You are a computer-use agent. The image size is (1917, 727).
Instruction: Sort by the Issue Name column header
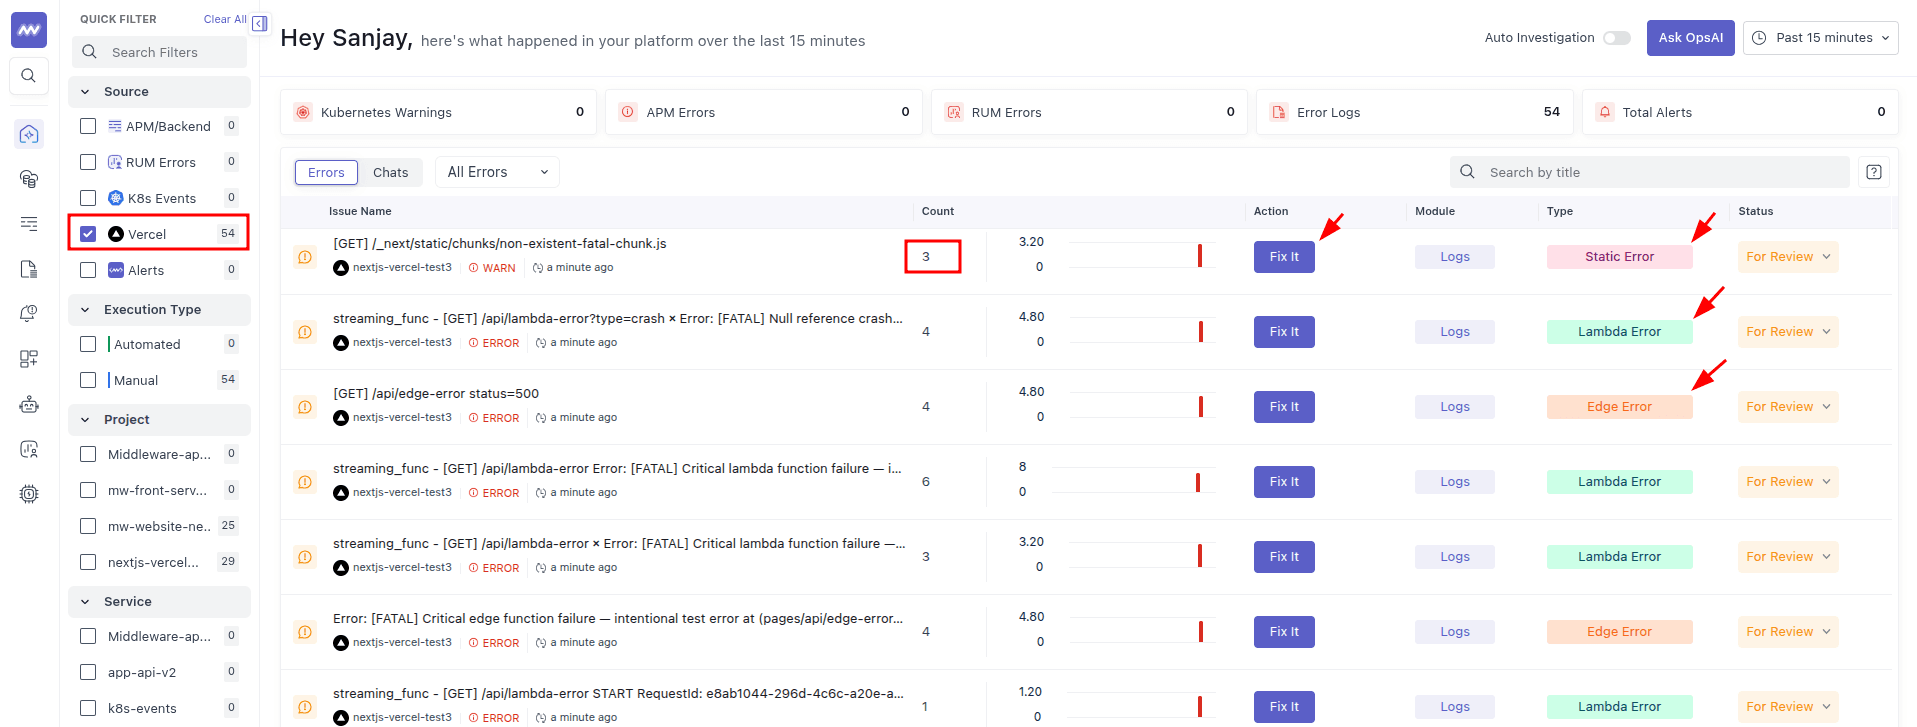(360, 211)
